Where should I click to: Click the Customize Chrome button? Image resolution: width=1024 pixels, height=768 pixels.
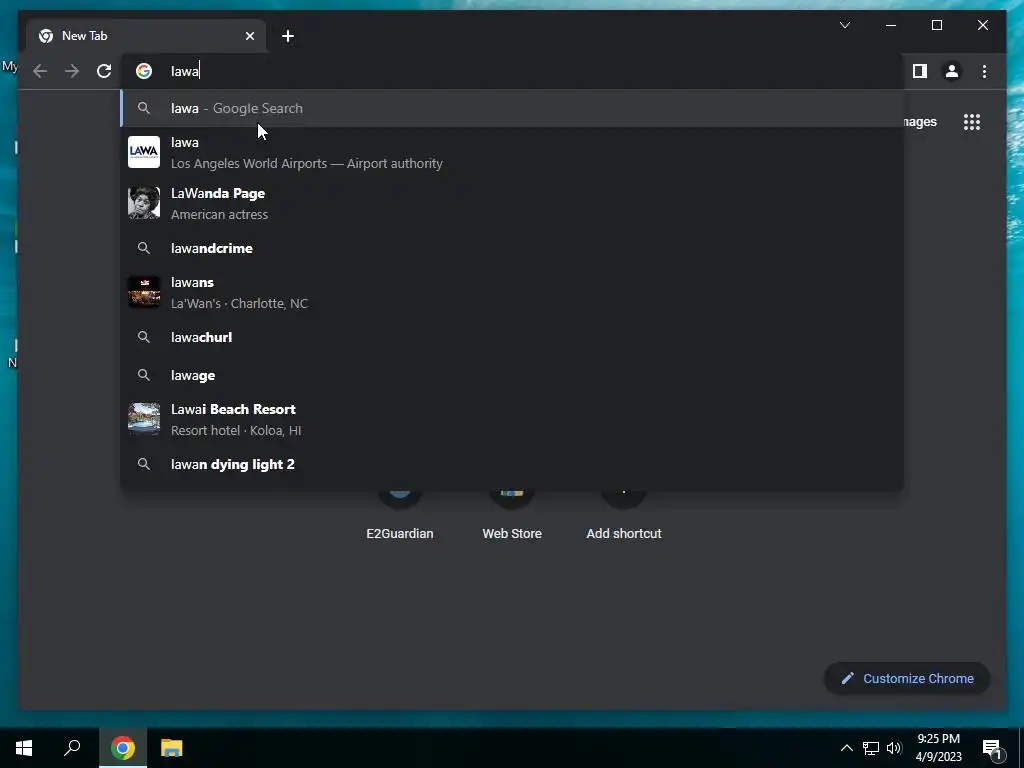point(907,679)
